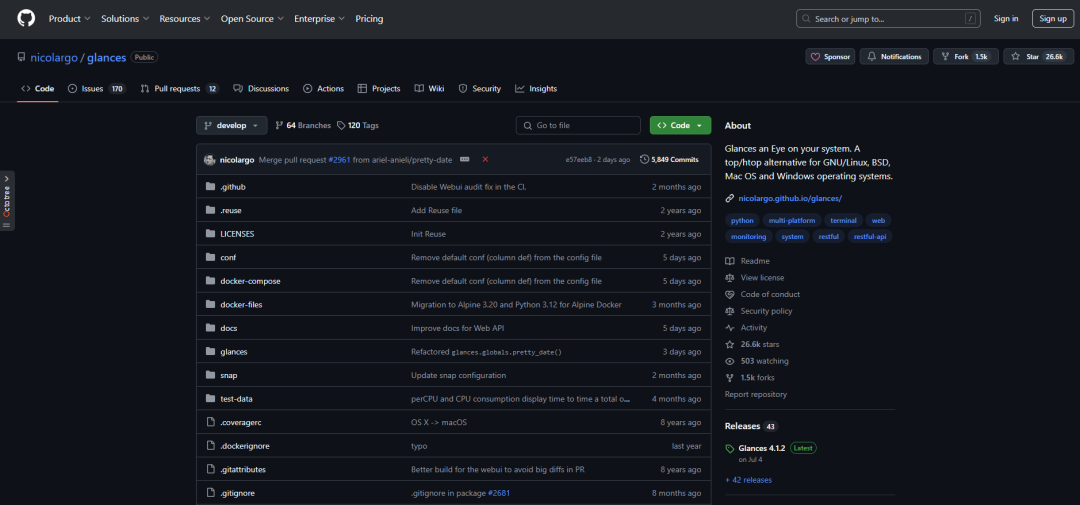Click the GitHub logo icon
Viewport: 1080px width, 505px height.
point(26,19)
